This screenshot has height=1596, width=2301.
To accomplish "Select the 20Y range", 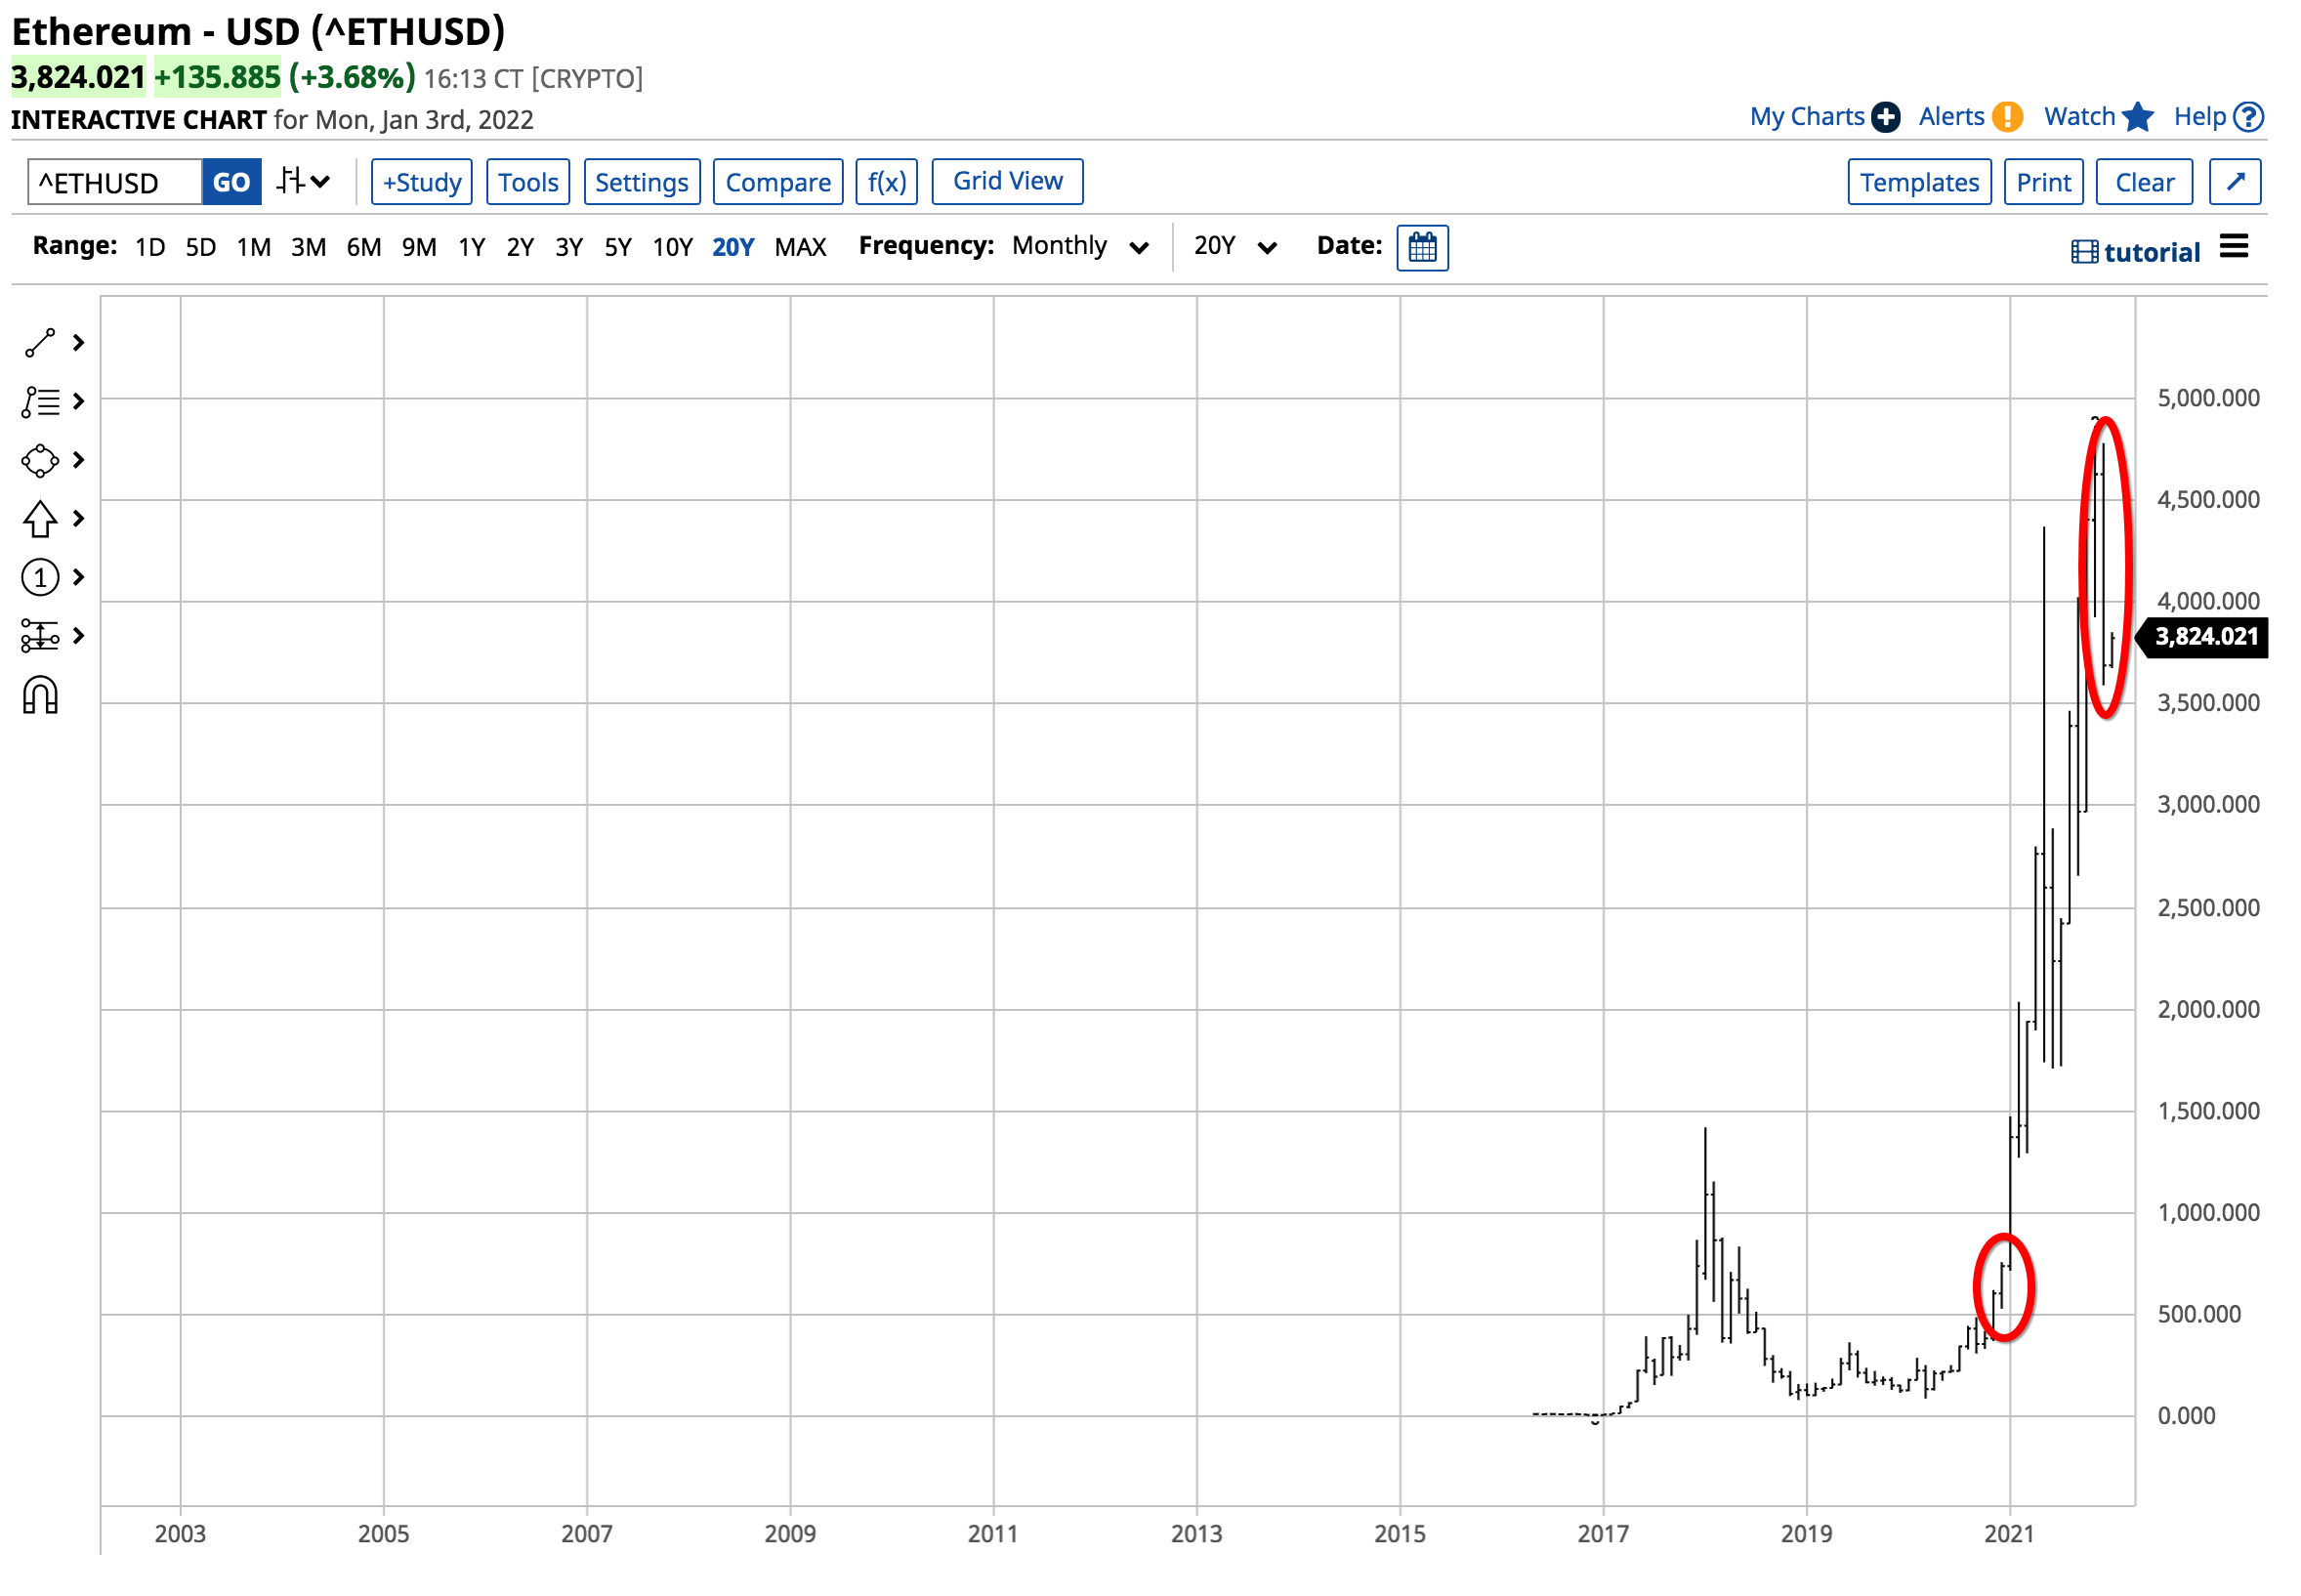I will (733, 247).
